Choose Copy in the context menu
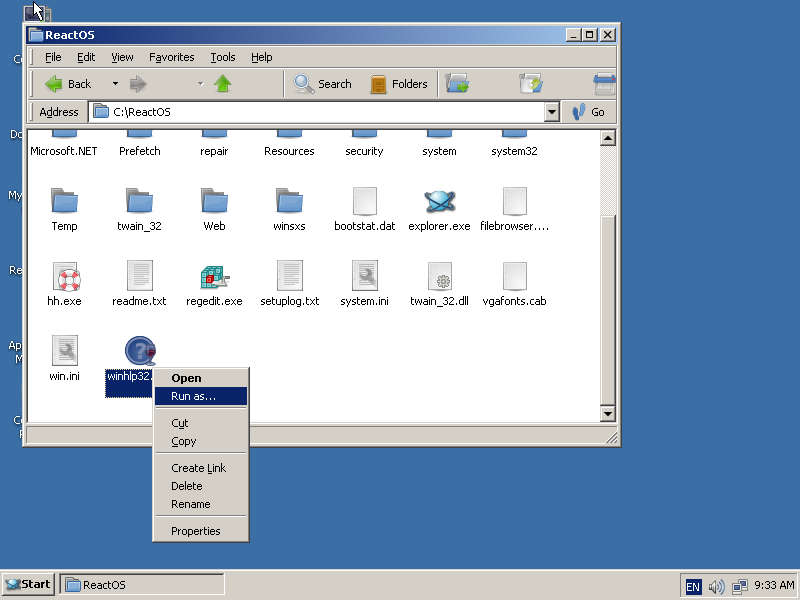The image size is (800, 600). pos(201,441)
